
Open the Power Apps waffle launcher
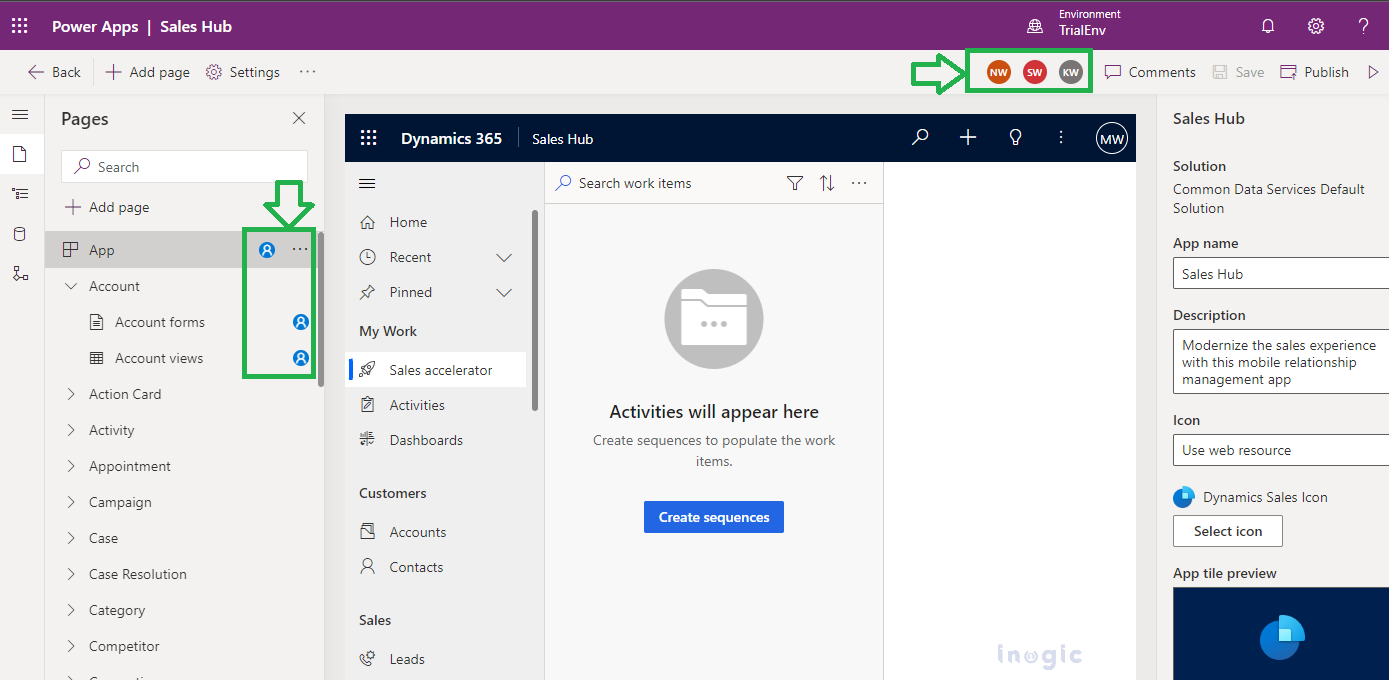(x=20, y=26)
